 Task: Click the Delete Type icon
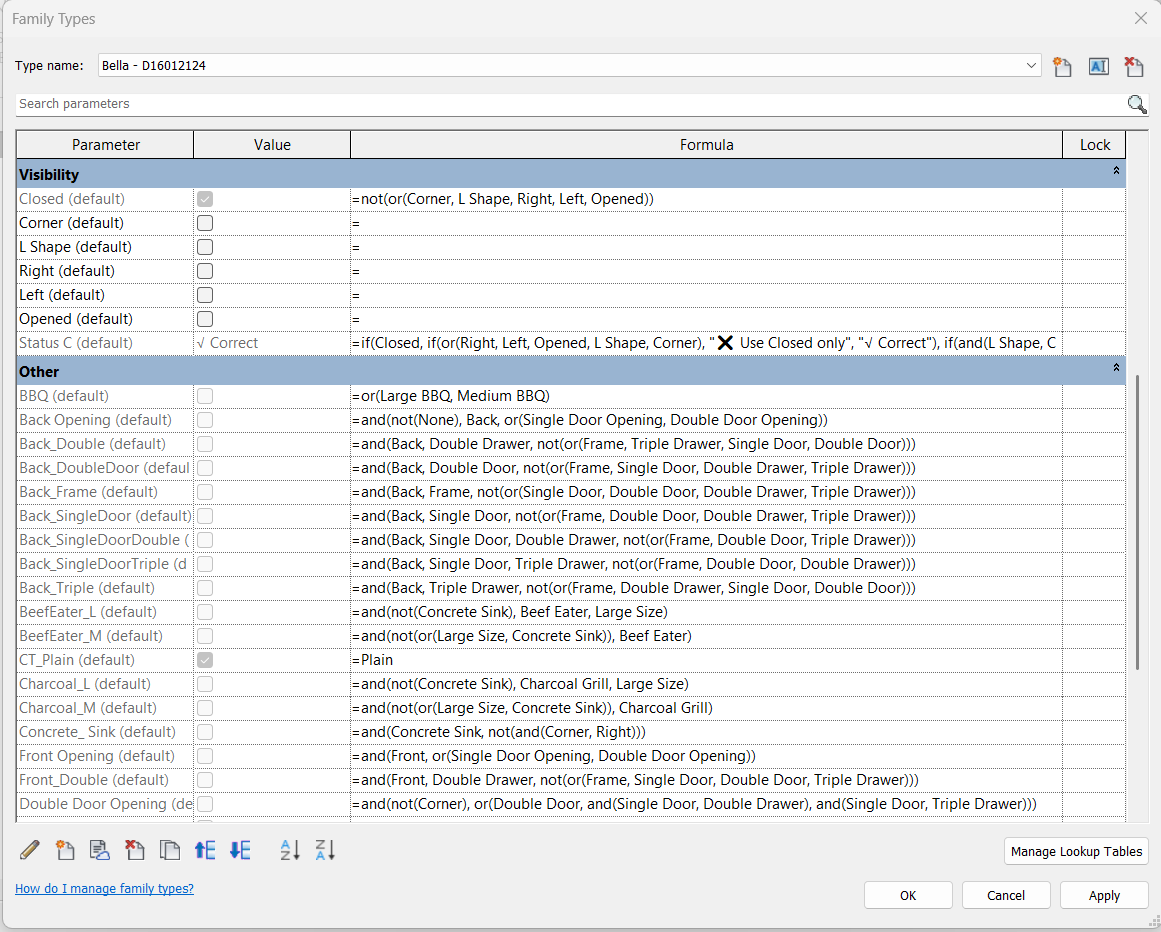point(1134,67)
